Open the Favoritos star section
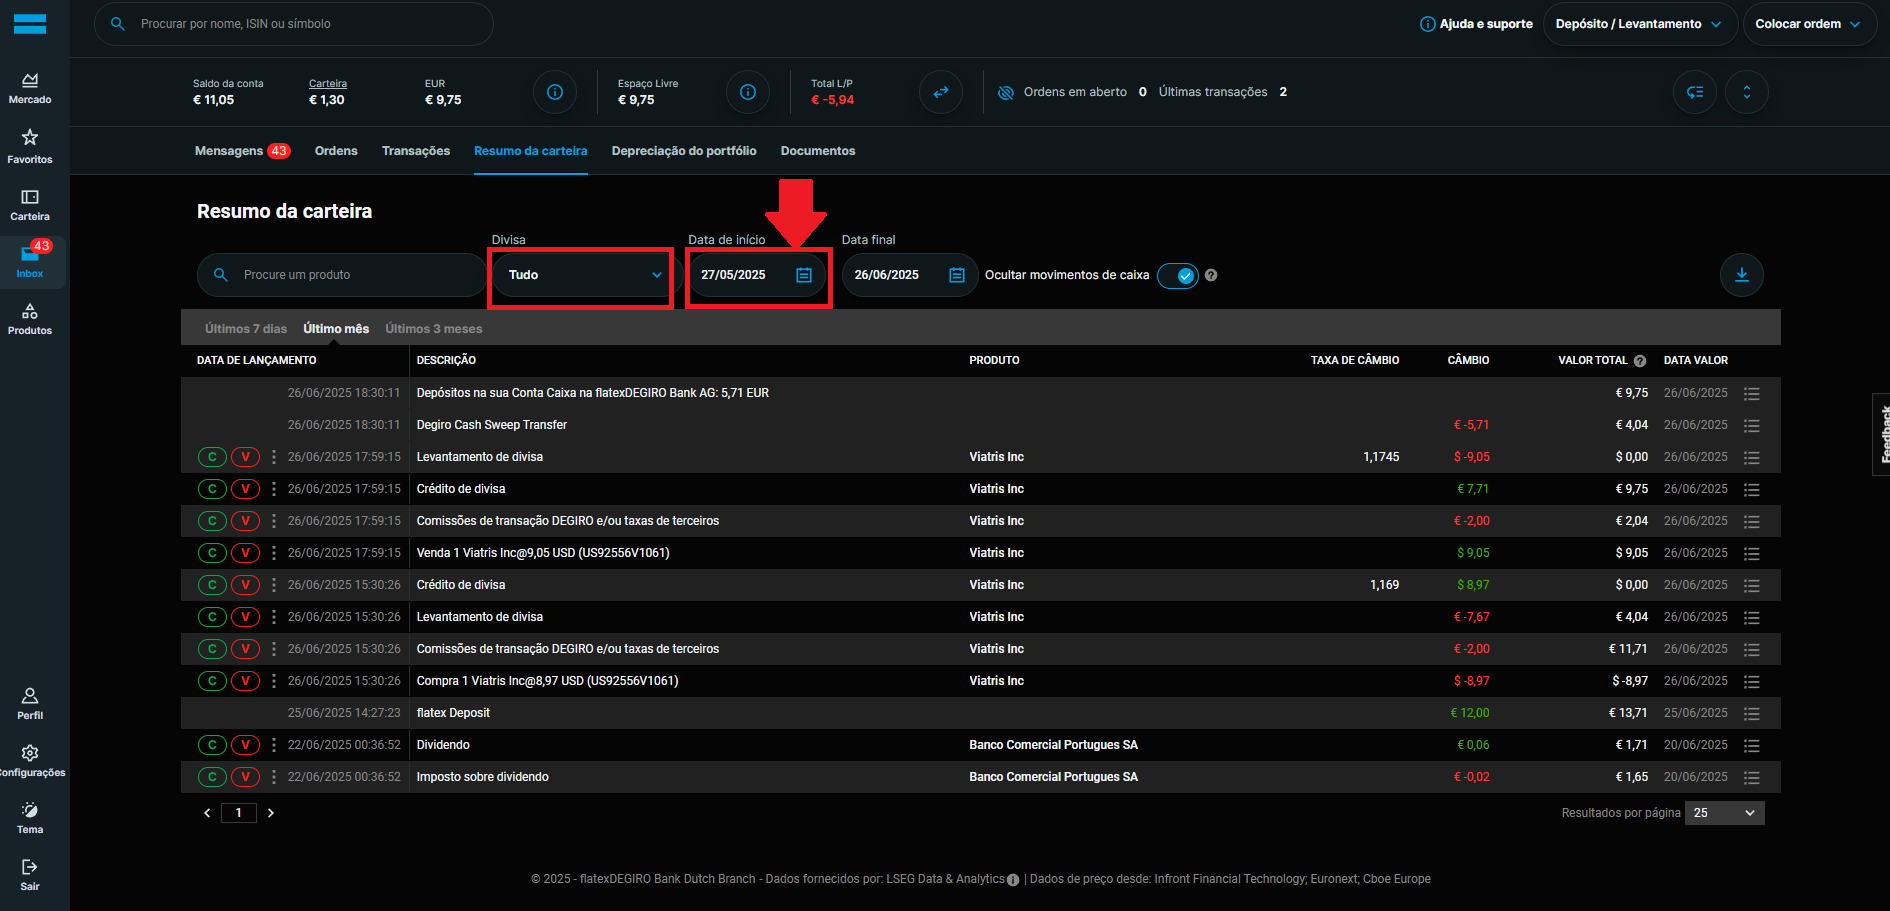1890x911 pixels. pos(30,146)
